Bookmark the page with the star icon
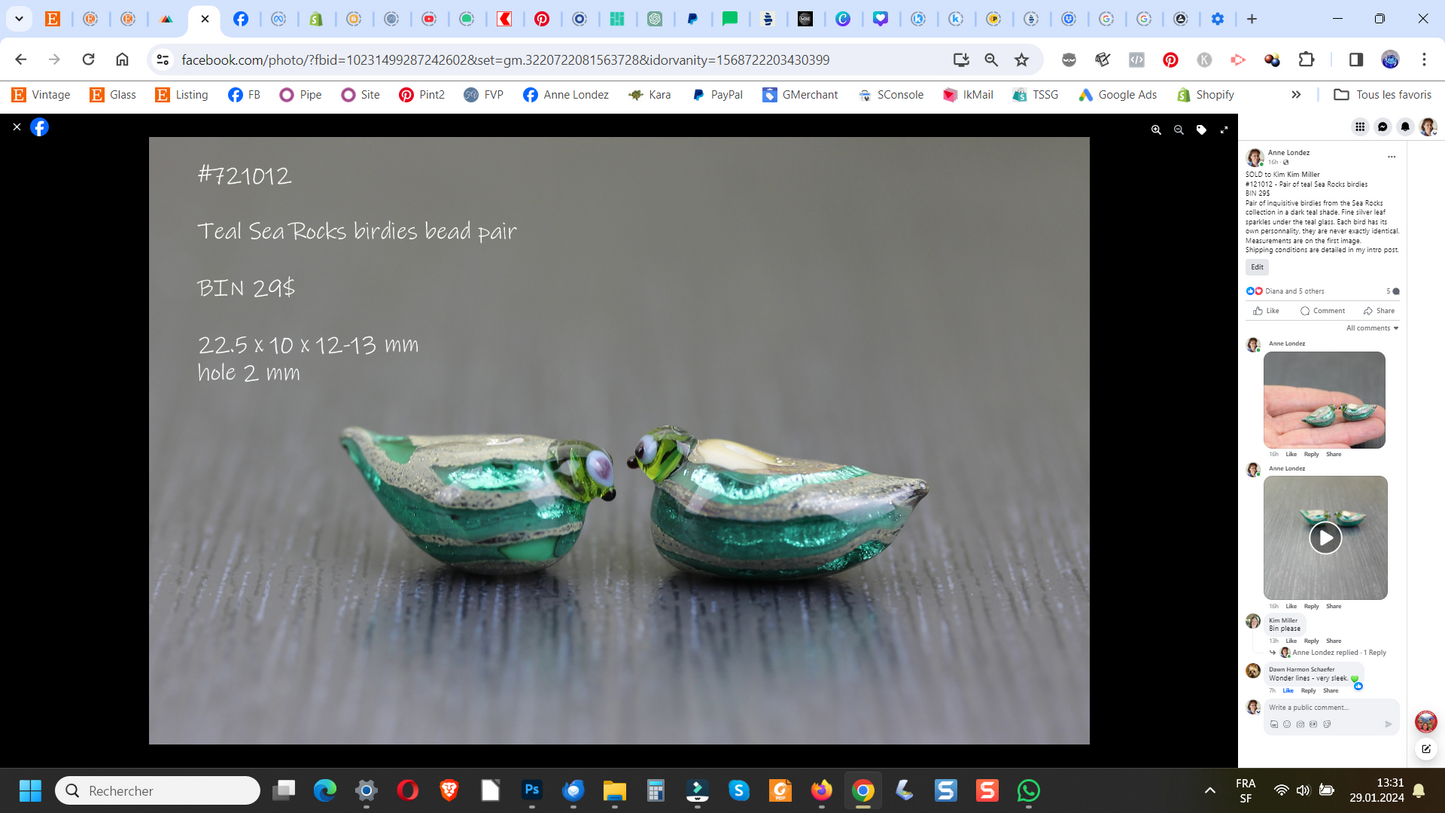1445x813 pixels. tap(1022, 60)
